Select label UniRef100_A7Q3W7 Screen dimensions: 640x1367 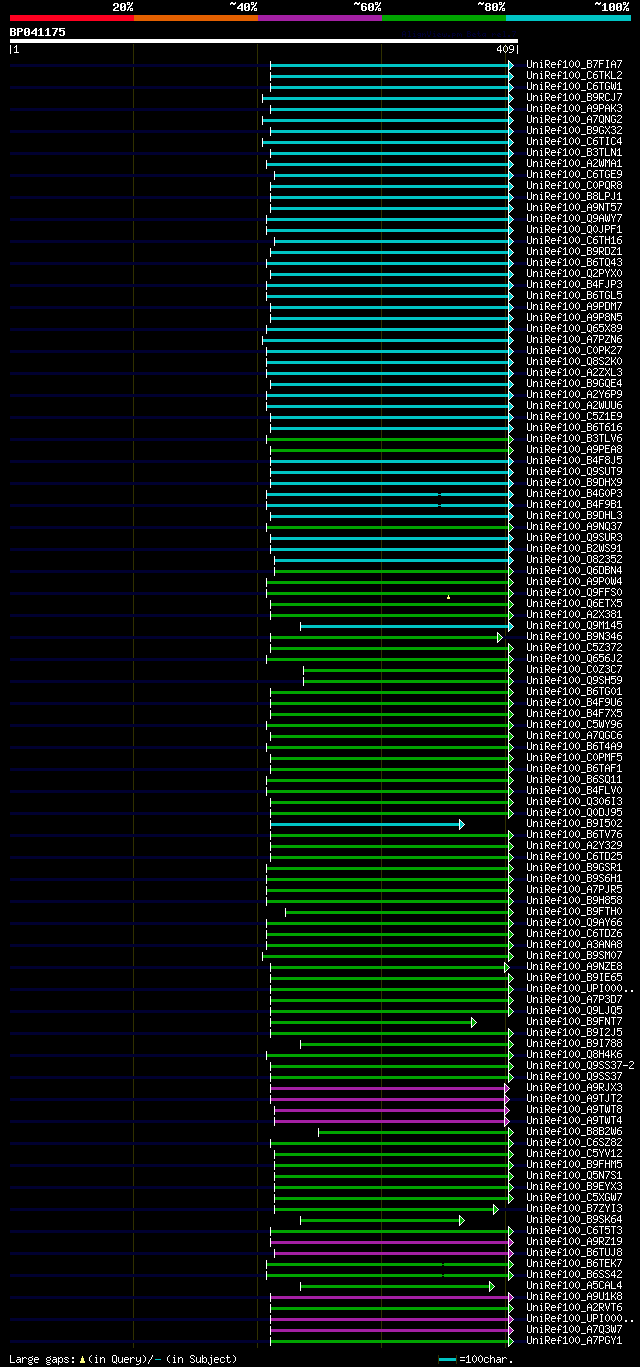[x=574, y=1329]
